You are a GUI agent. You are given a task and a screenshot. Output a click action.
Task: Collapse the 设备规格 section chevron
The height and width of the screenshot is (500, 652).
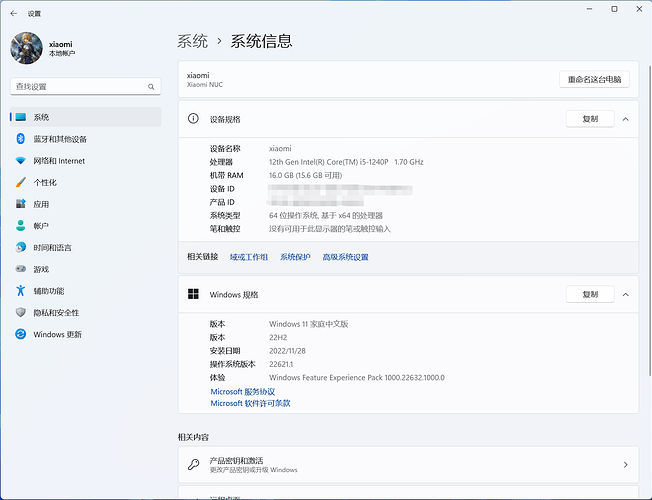625,119
